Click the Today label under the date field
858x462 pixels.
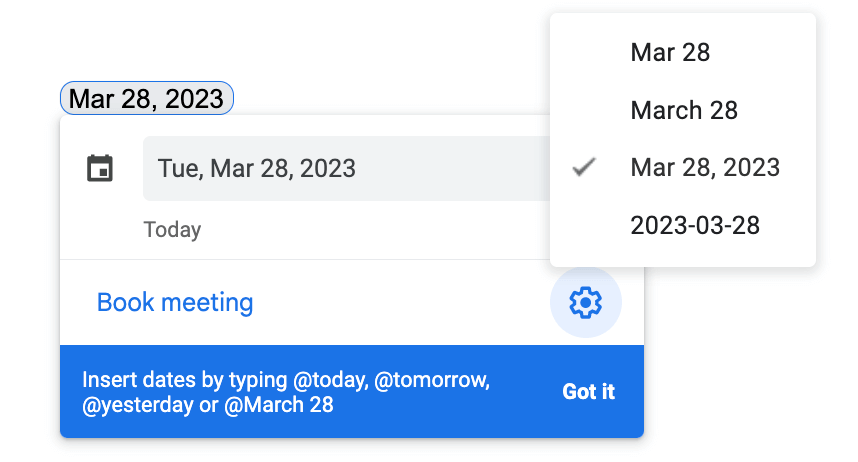(x=172, y=229)
